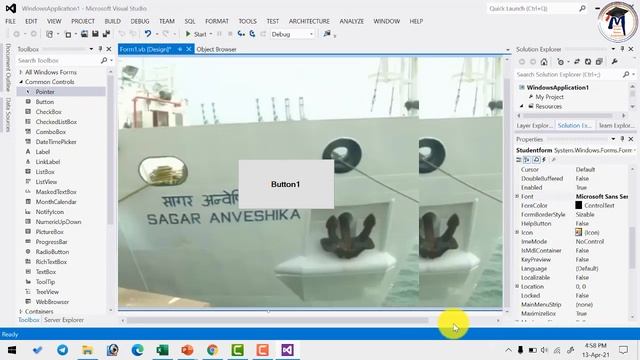Open the Data Sources side tab
Image resolution: width=640 pixels, height=360 pixels.
click(x=8, y=114)
